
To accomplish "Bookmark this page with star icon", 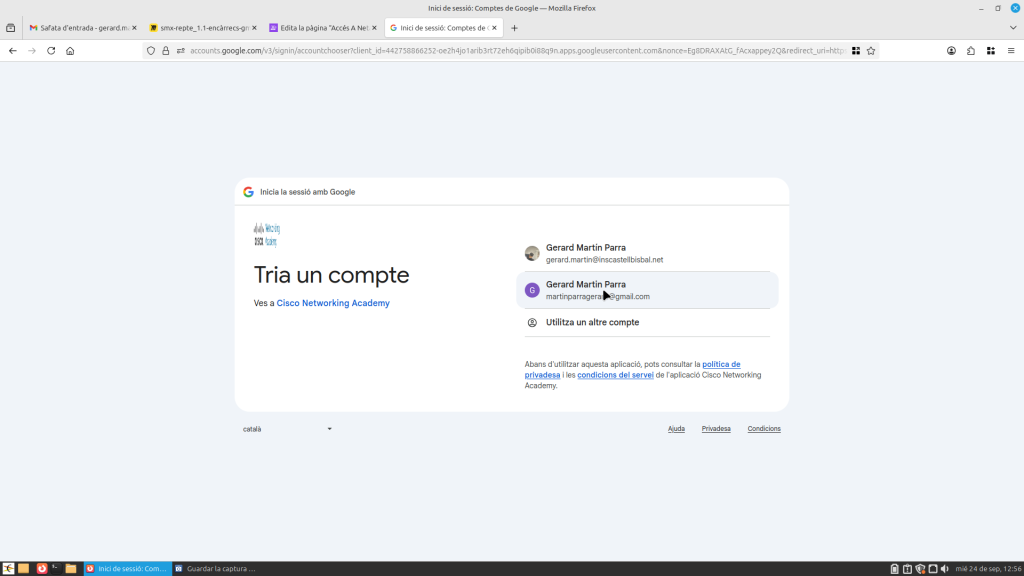I will click(871, 51).
